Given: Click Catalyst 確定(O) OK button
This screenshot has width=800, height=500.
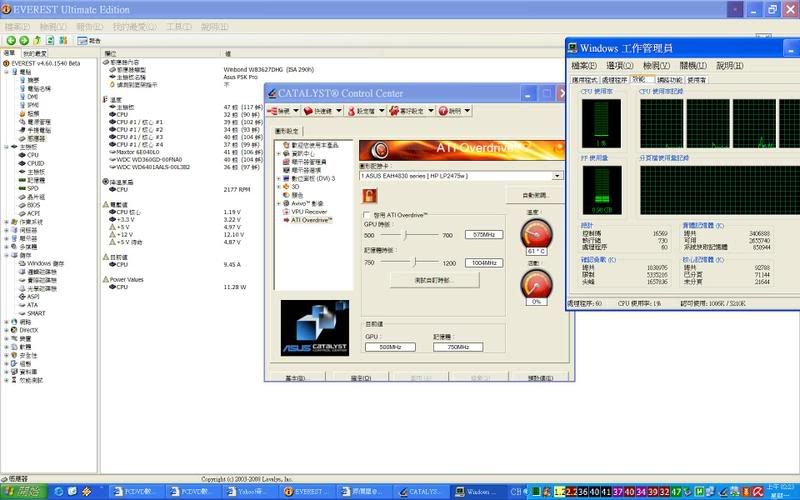Looking at the screenshot, I should click(361, 378).
